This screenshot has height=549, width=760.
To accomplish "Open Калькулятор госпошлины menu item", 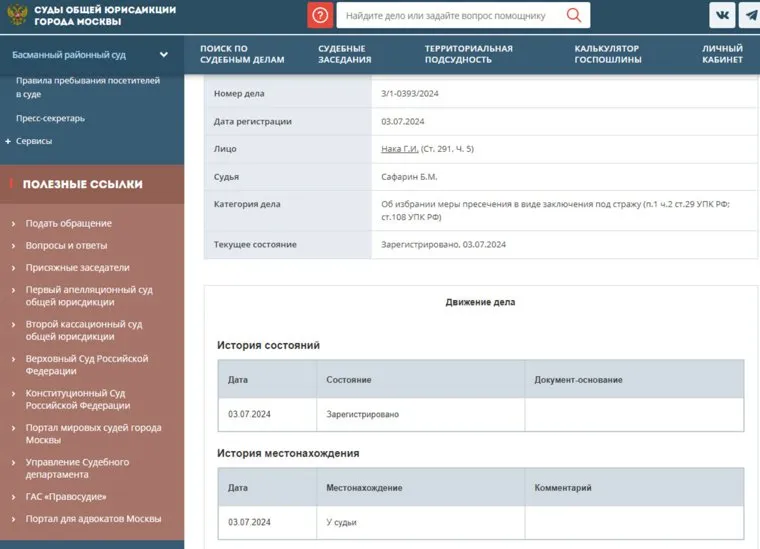I will click(606, 54).
